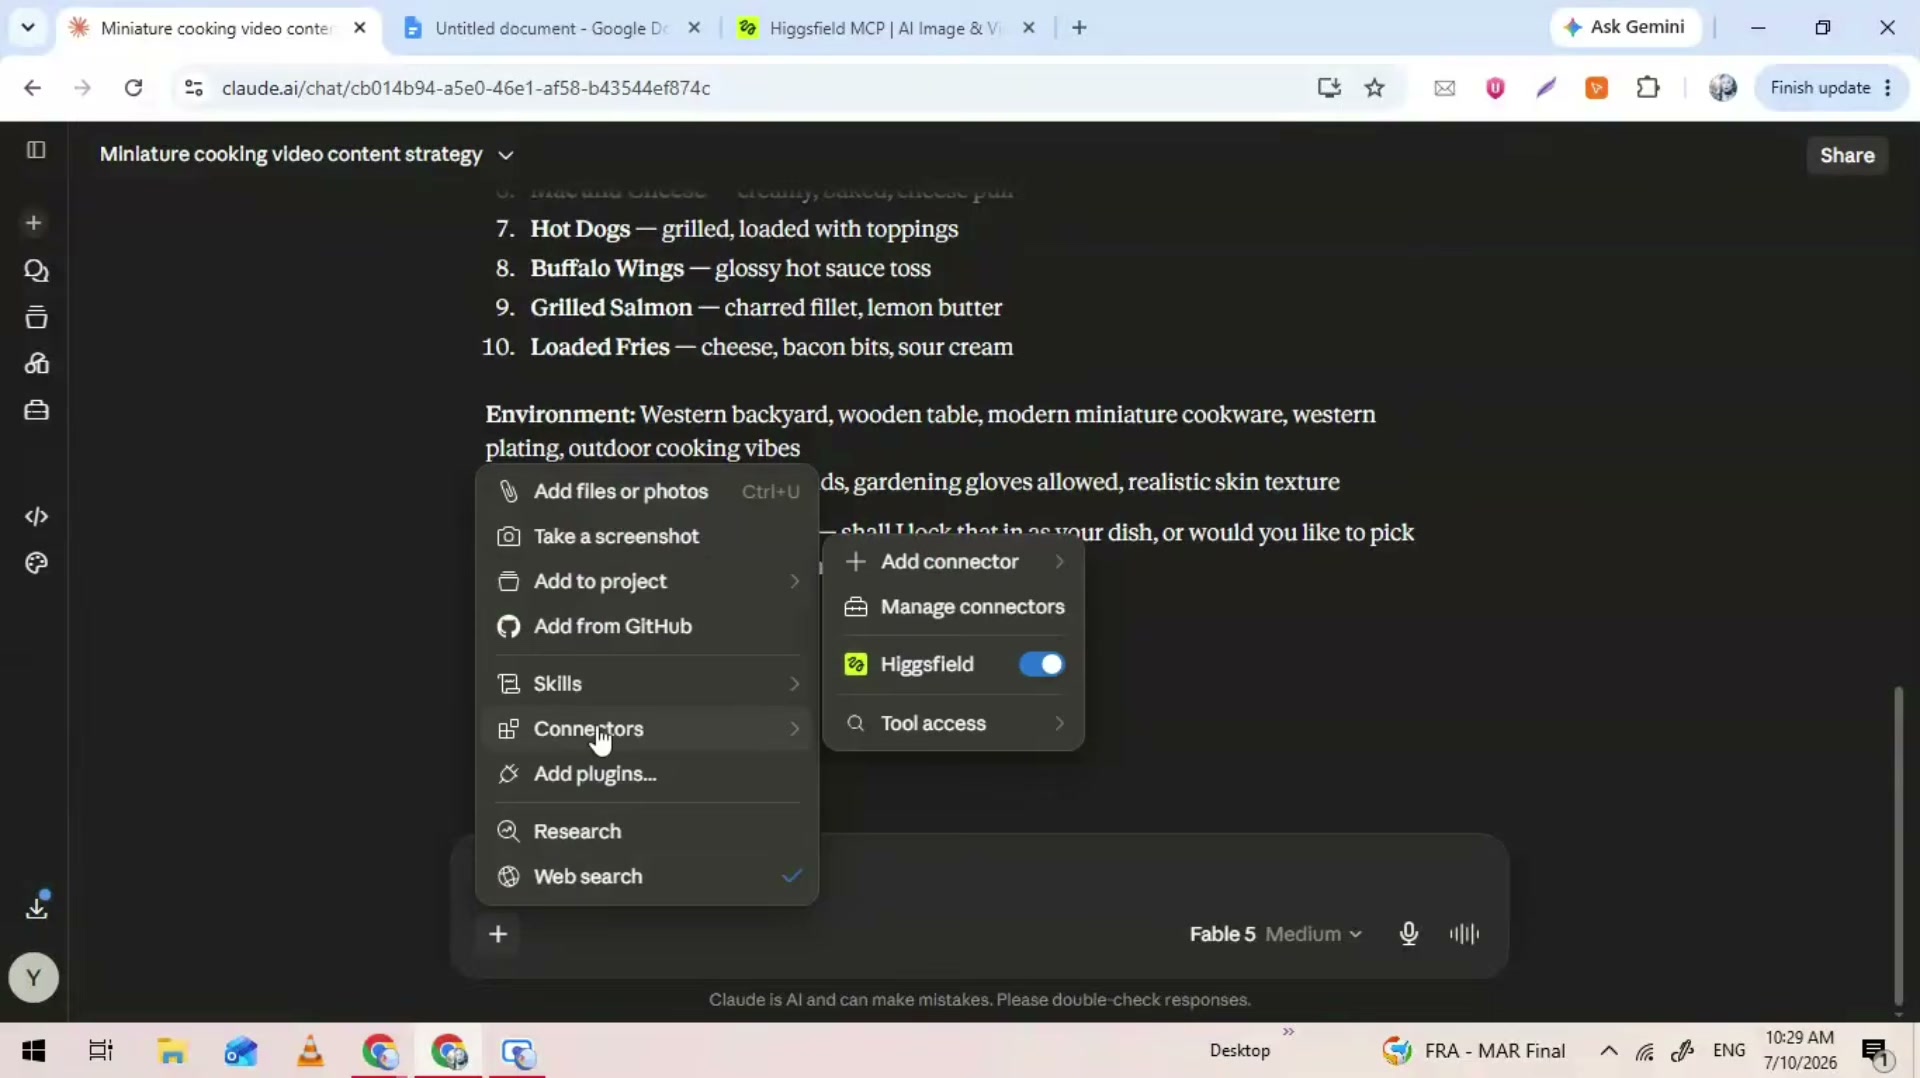Bookmark this page with the star icon
This screenshot has width=1920, height=1078.
(x=1375, y=88)
